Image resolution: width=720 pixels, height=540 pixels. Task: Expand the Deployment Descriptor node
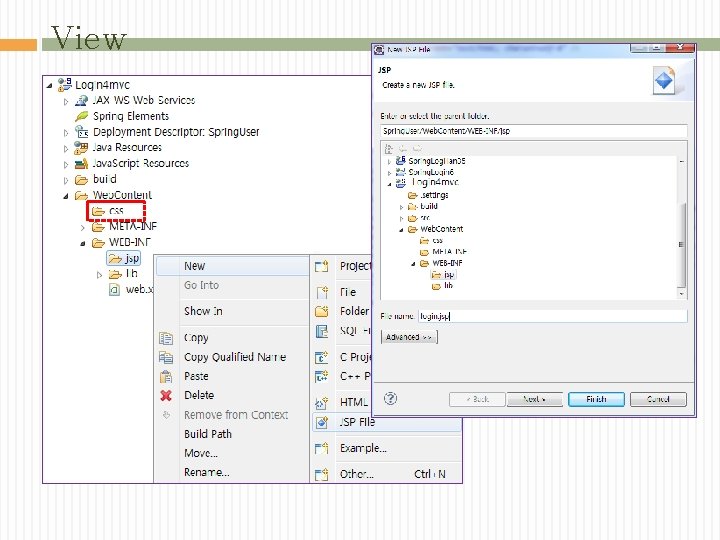(66, 133)
